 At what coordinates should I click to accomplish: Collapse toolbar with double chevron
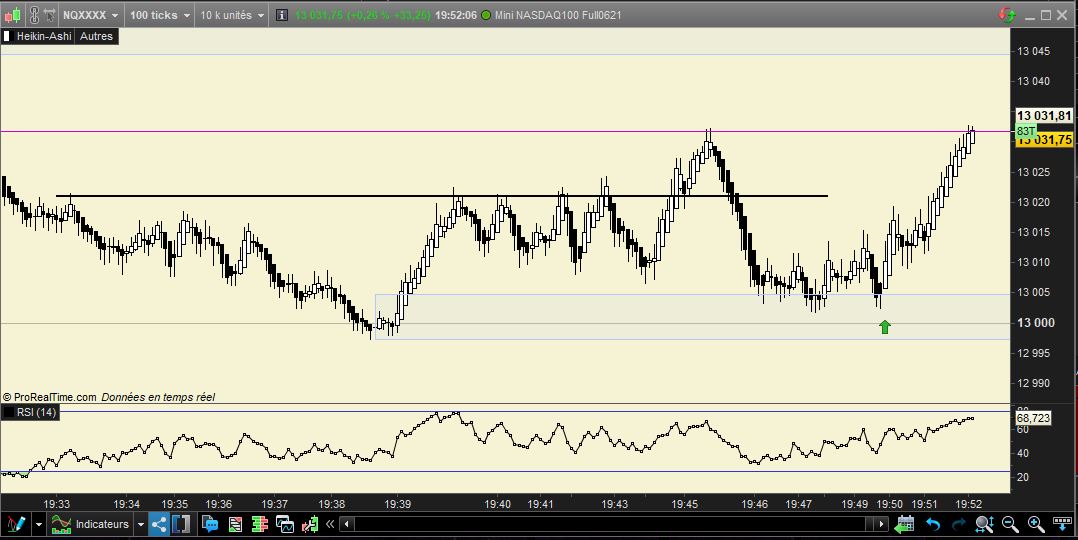(330, 524)
